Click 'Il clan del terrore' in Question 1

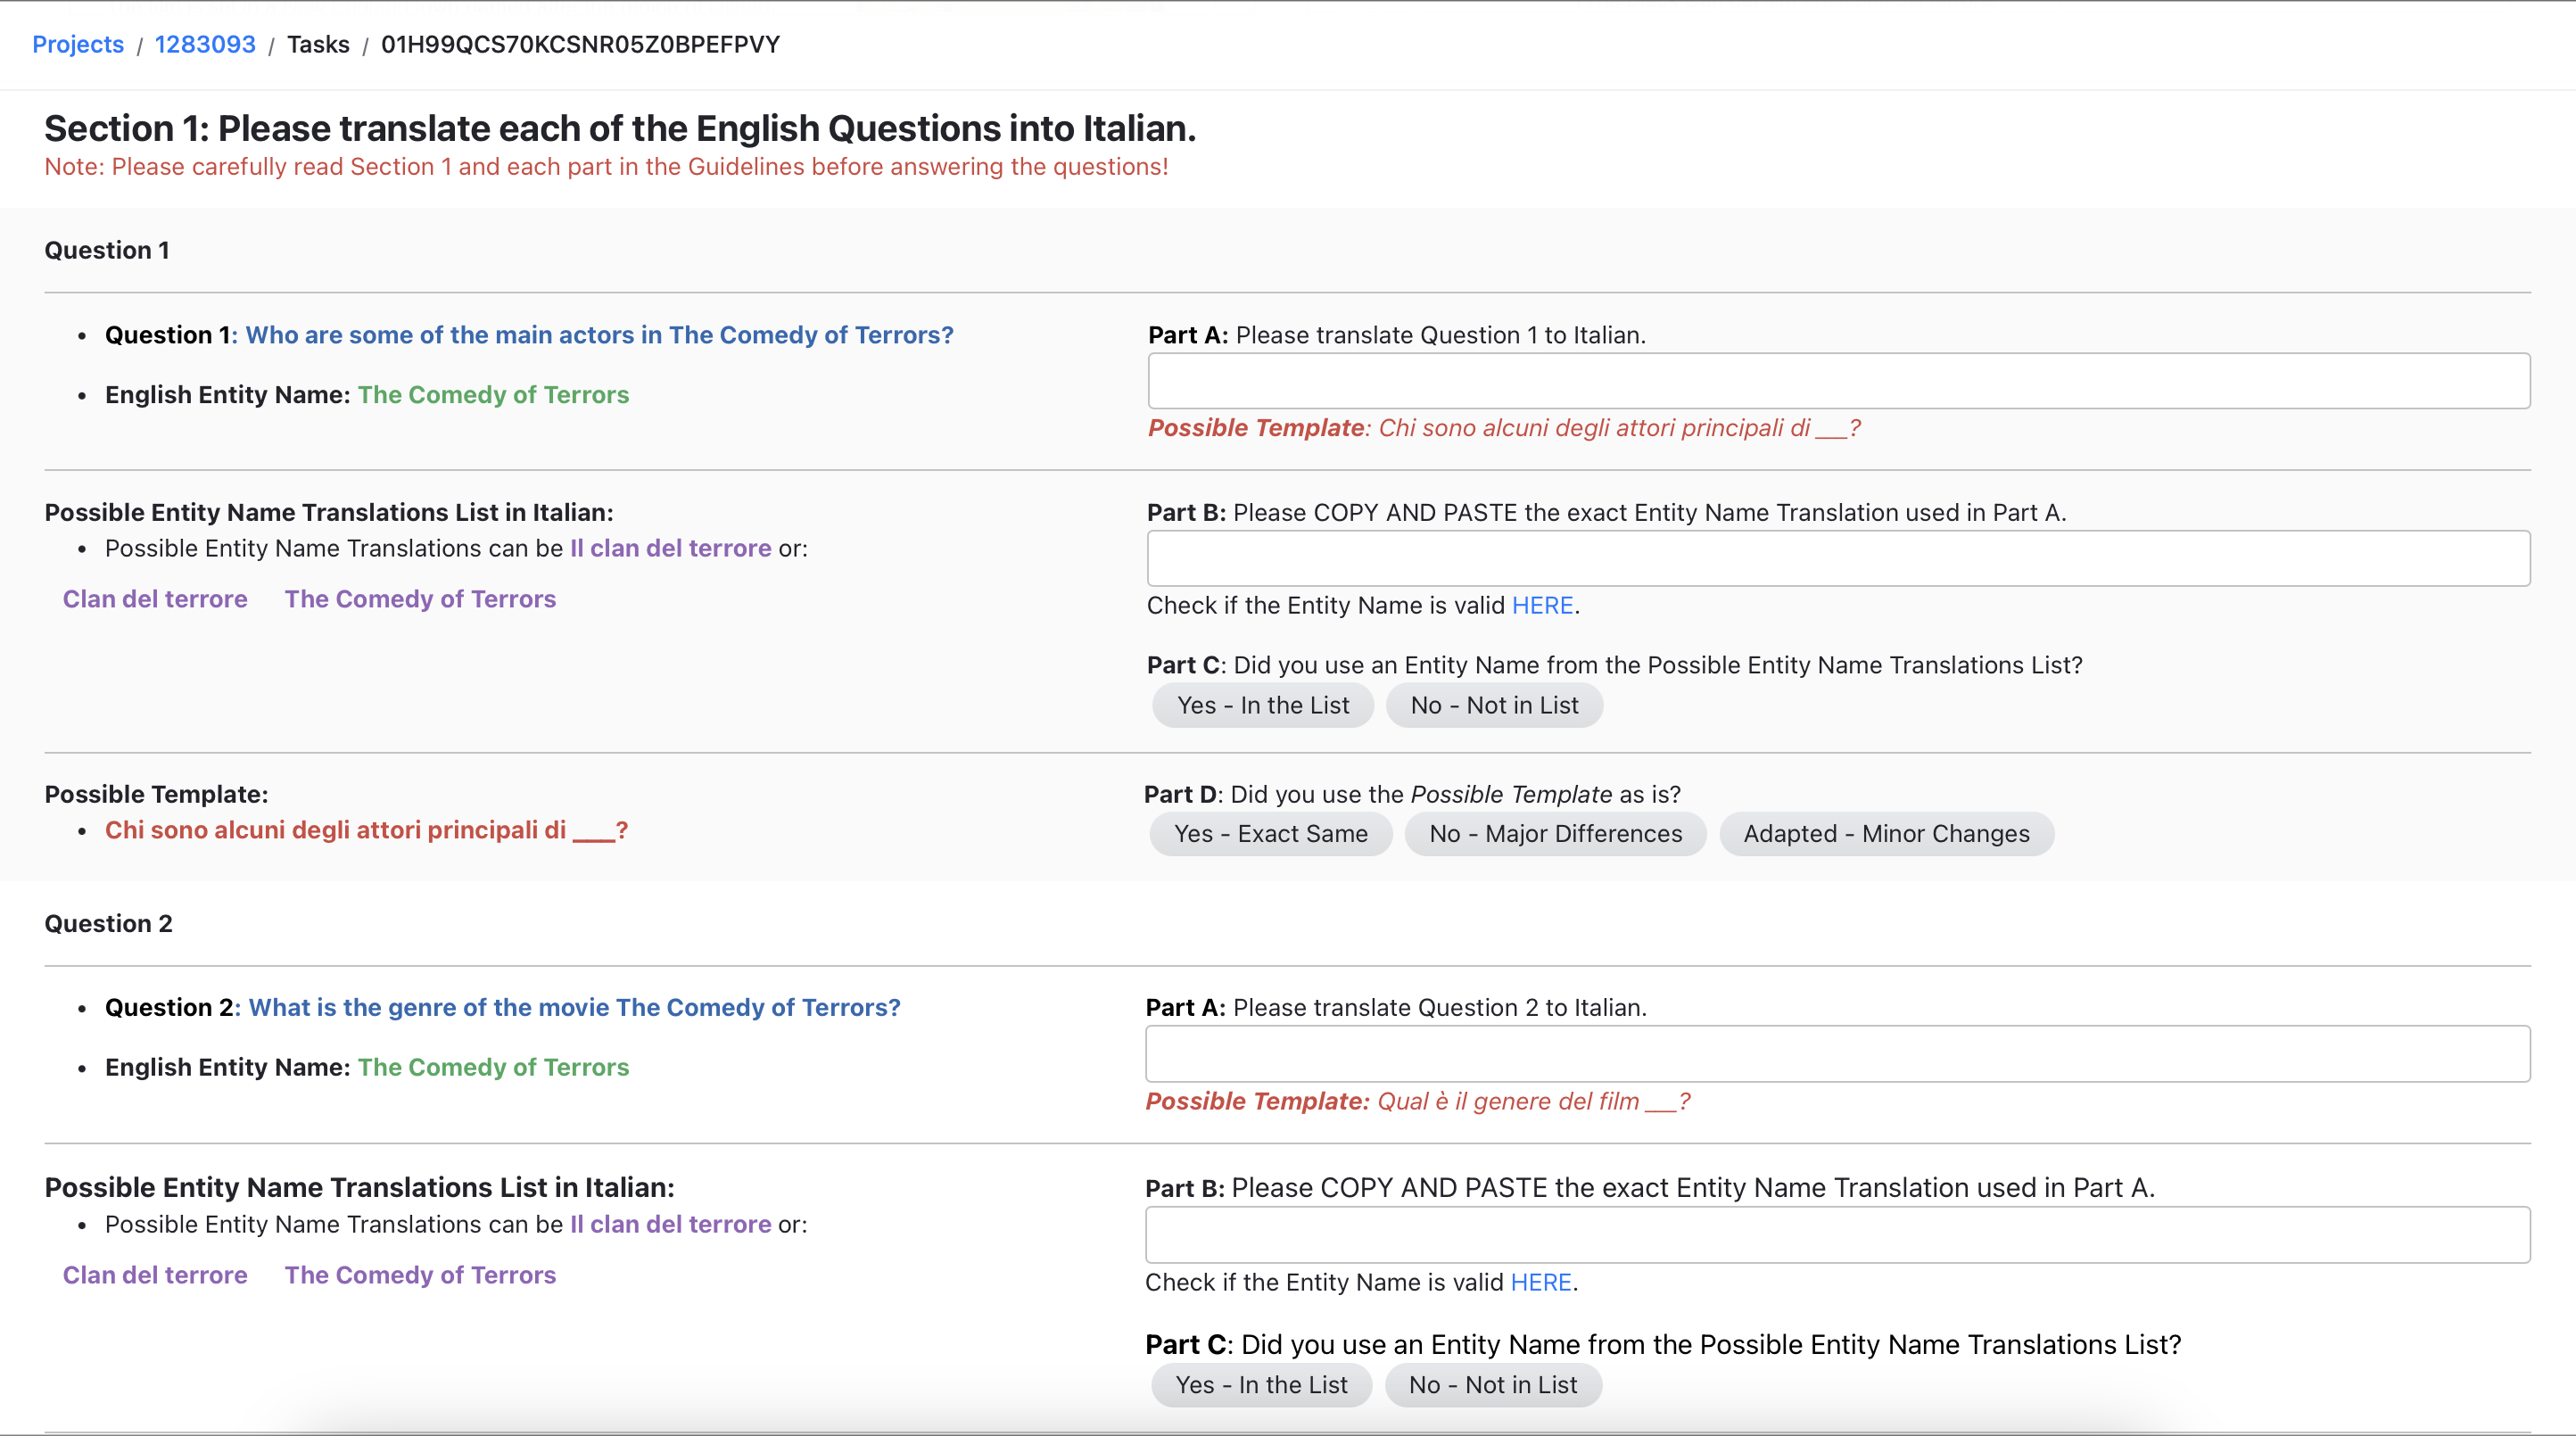pos(670,548)
